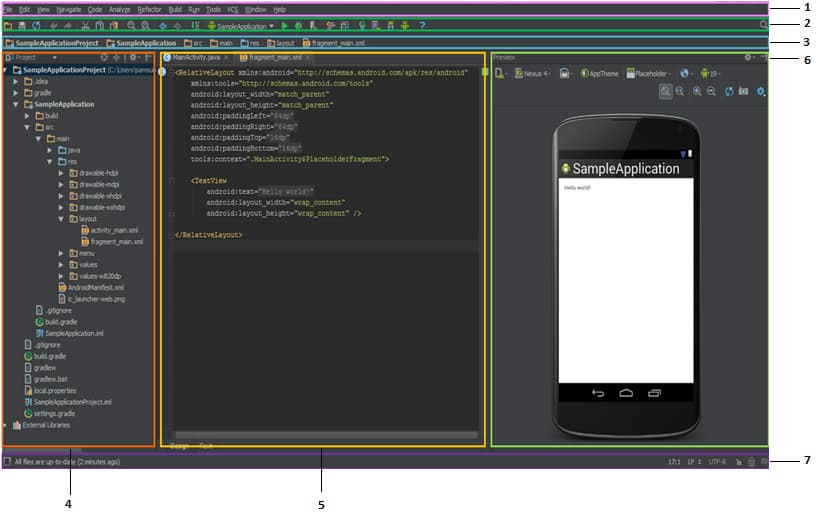Viewport: 833px width, 519px height.
Task: Expand the .idea folder arrow
Action: pyautogui.click(x=16, y=81)
